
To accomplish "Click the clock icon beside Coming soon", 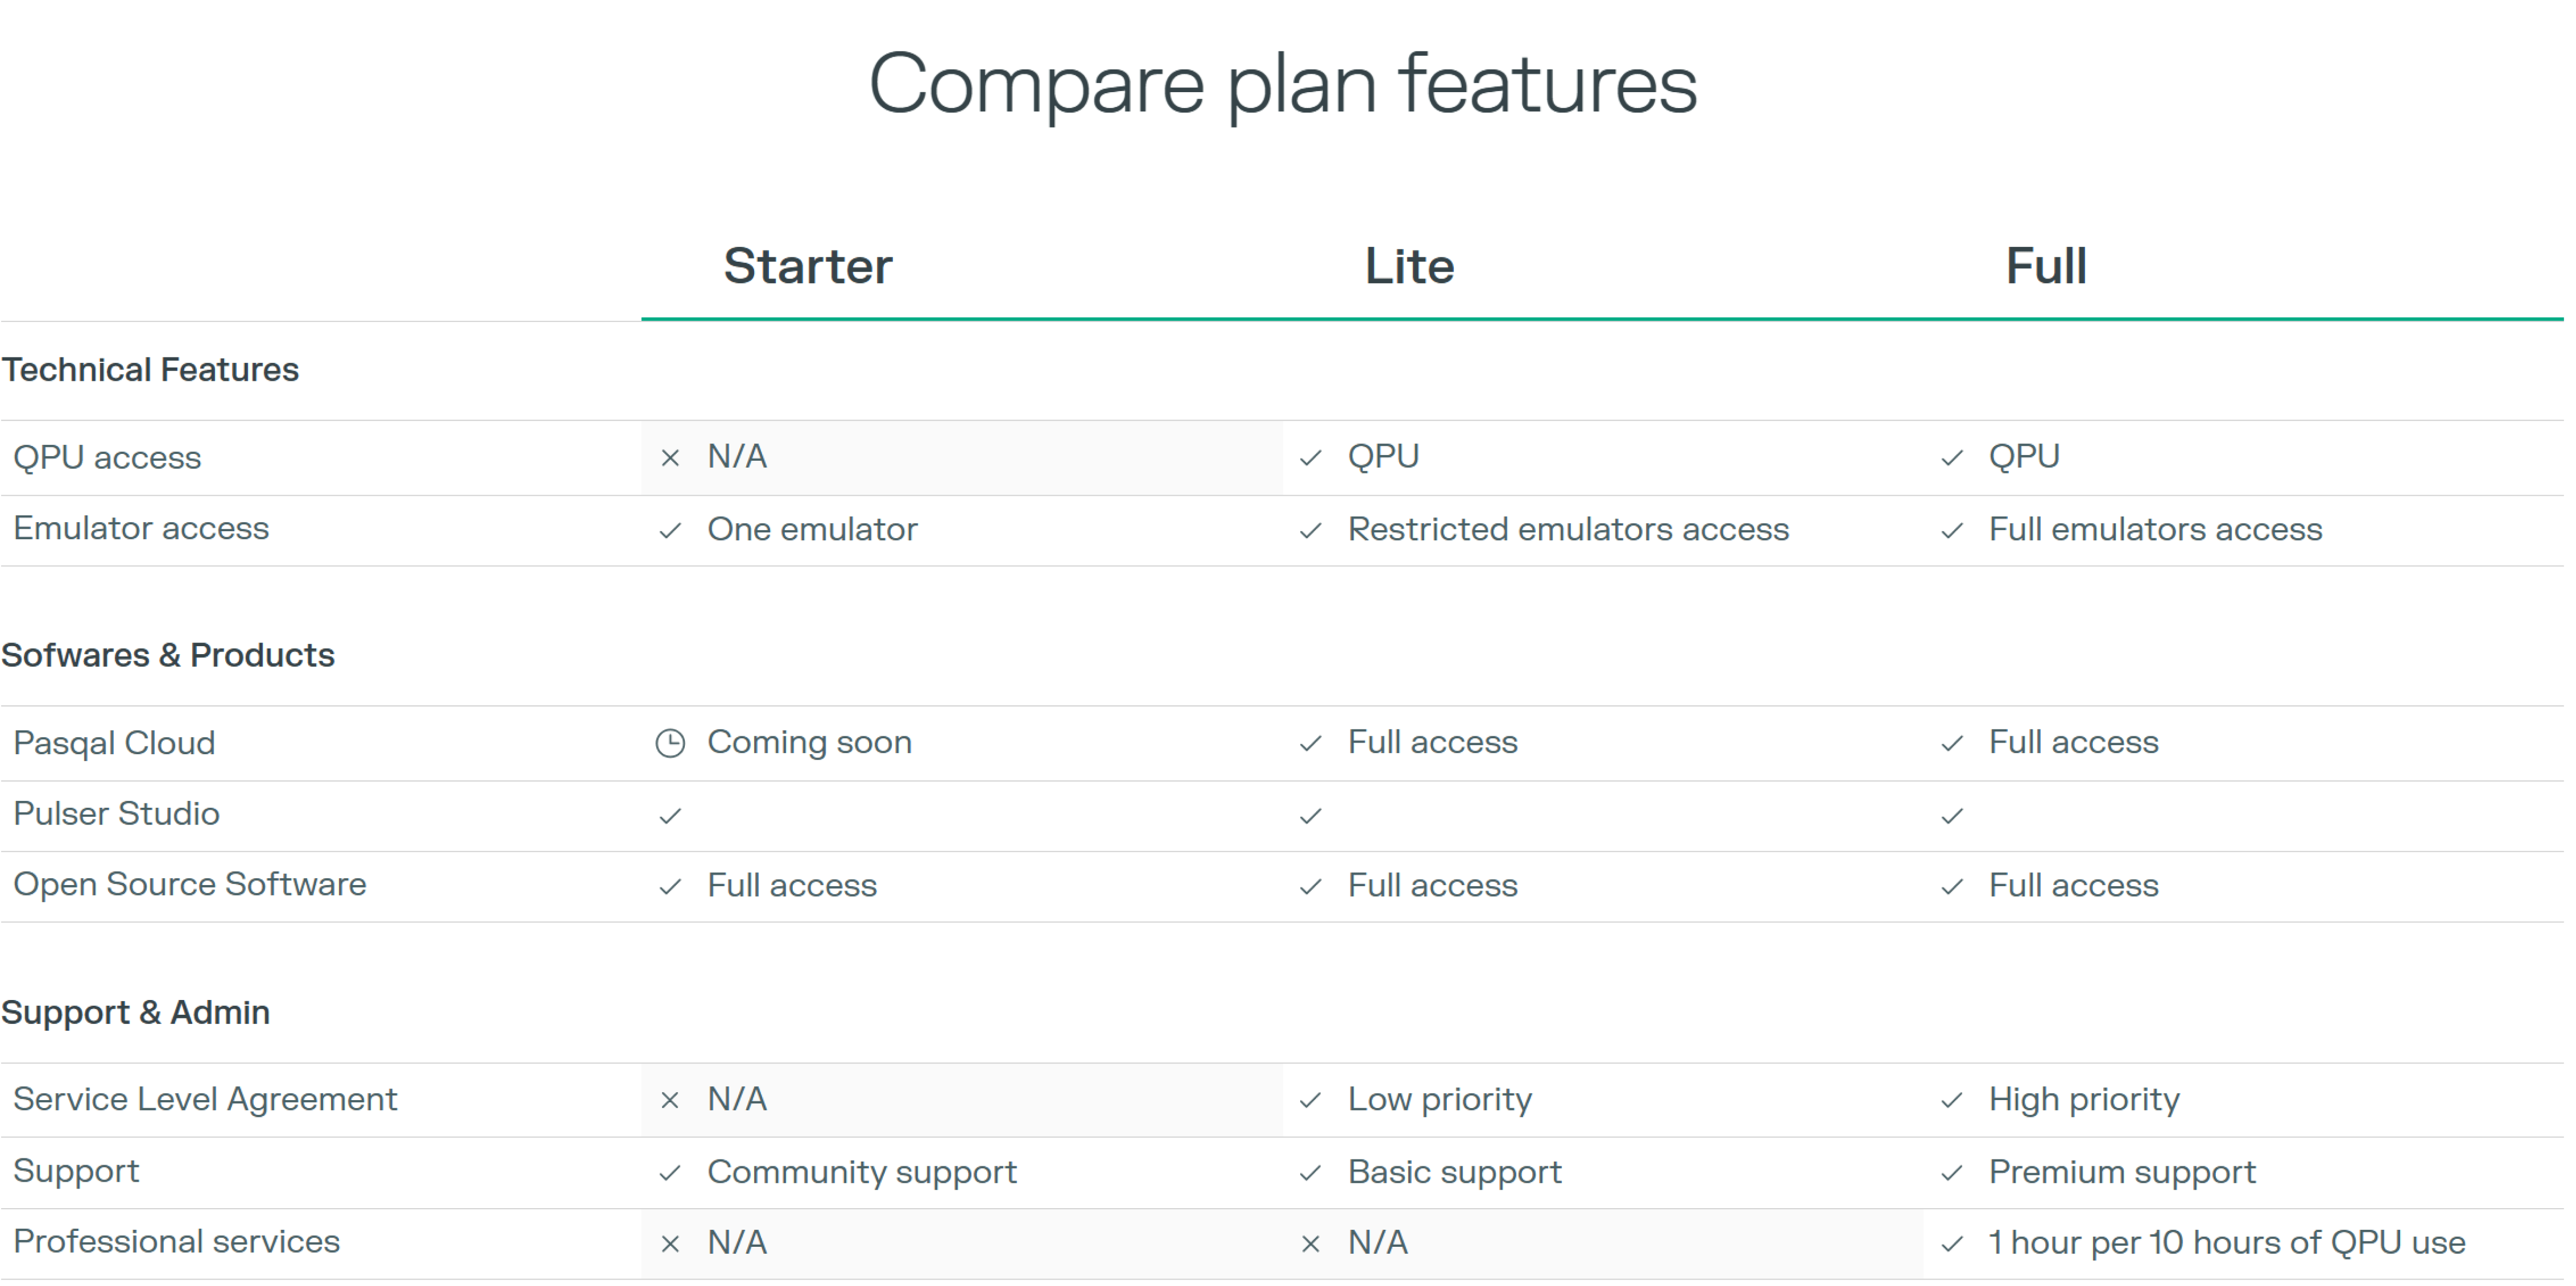I will 670,743.
